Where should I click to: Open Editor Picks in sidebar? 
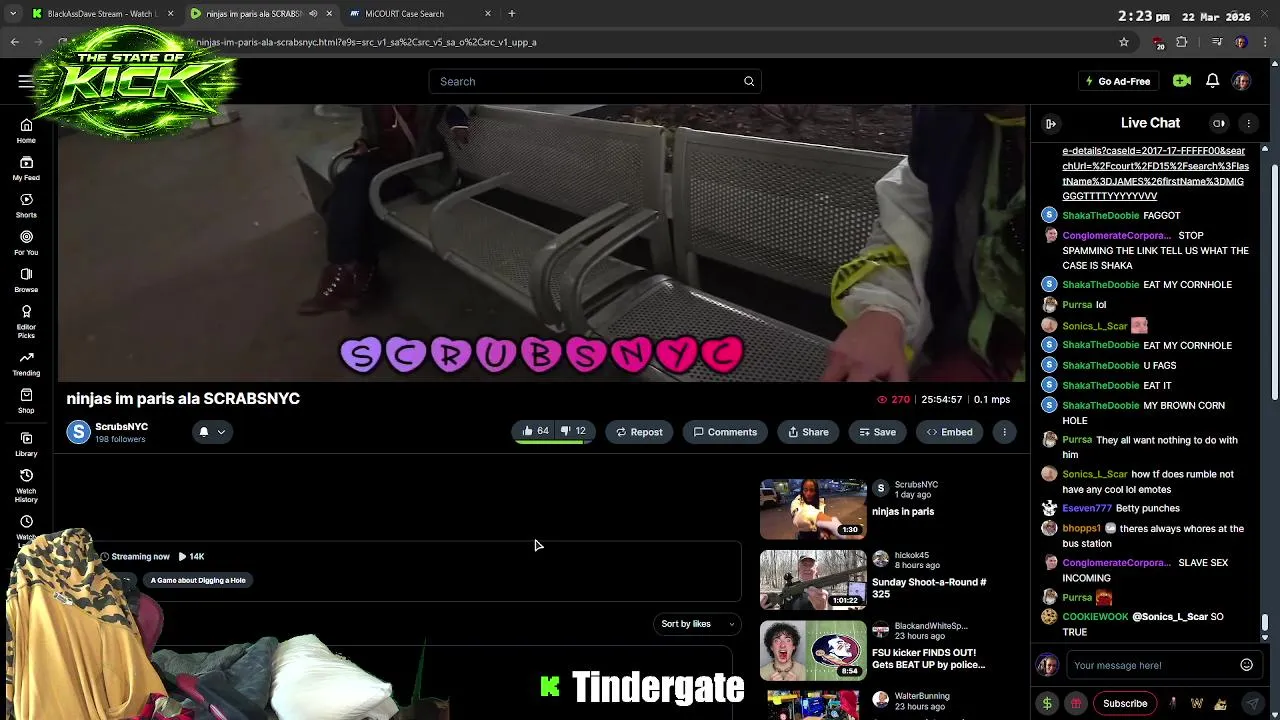pyautogui.click(x=26, y=321)
